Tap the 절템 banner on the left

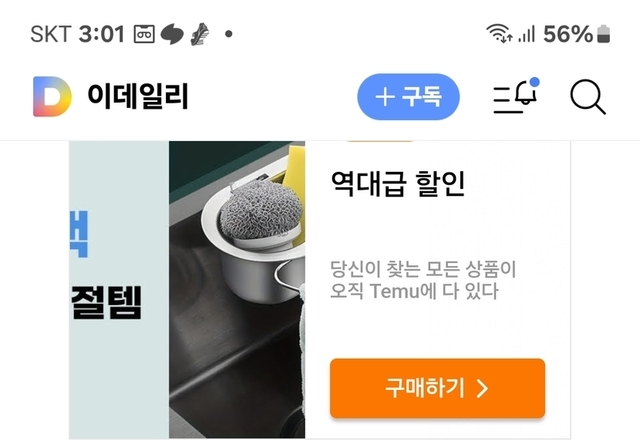coord(107,302)
